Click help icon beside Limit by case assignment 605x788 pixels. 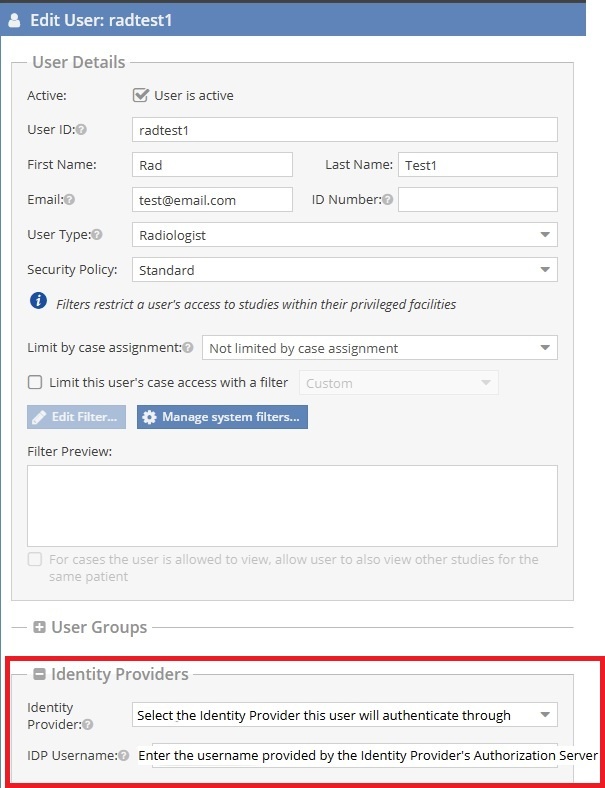188,347
